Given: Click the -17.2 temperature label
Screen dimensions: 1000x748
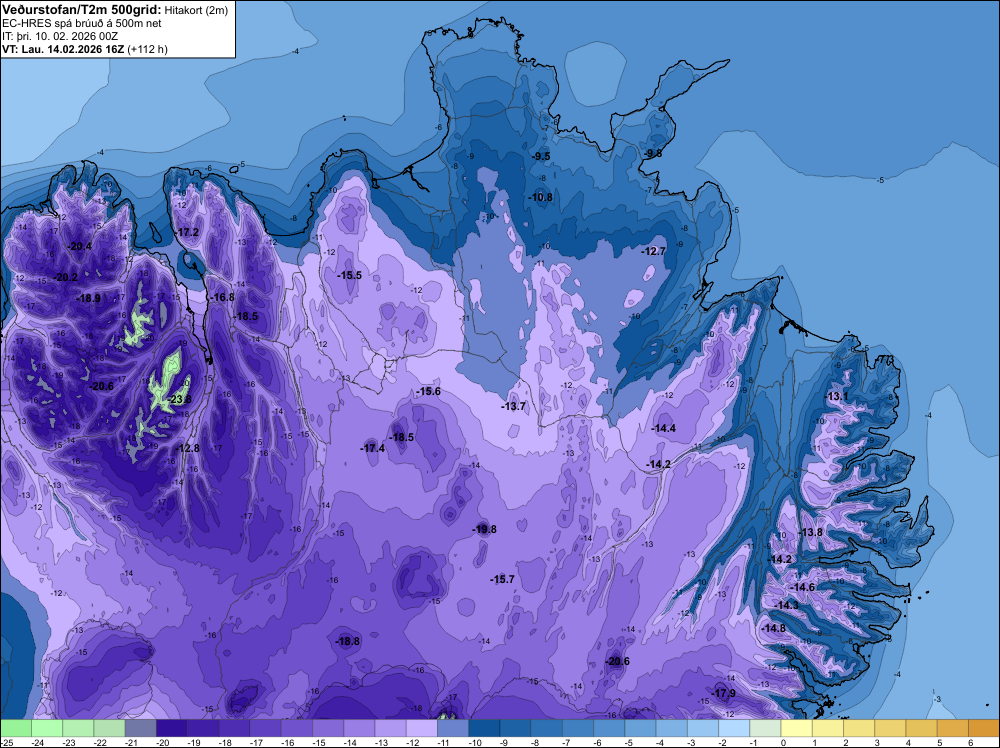Looking at the screenshot, I should pyautogui.click(x=187, y=232).
